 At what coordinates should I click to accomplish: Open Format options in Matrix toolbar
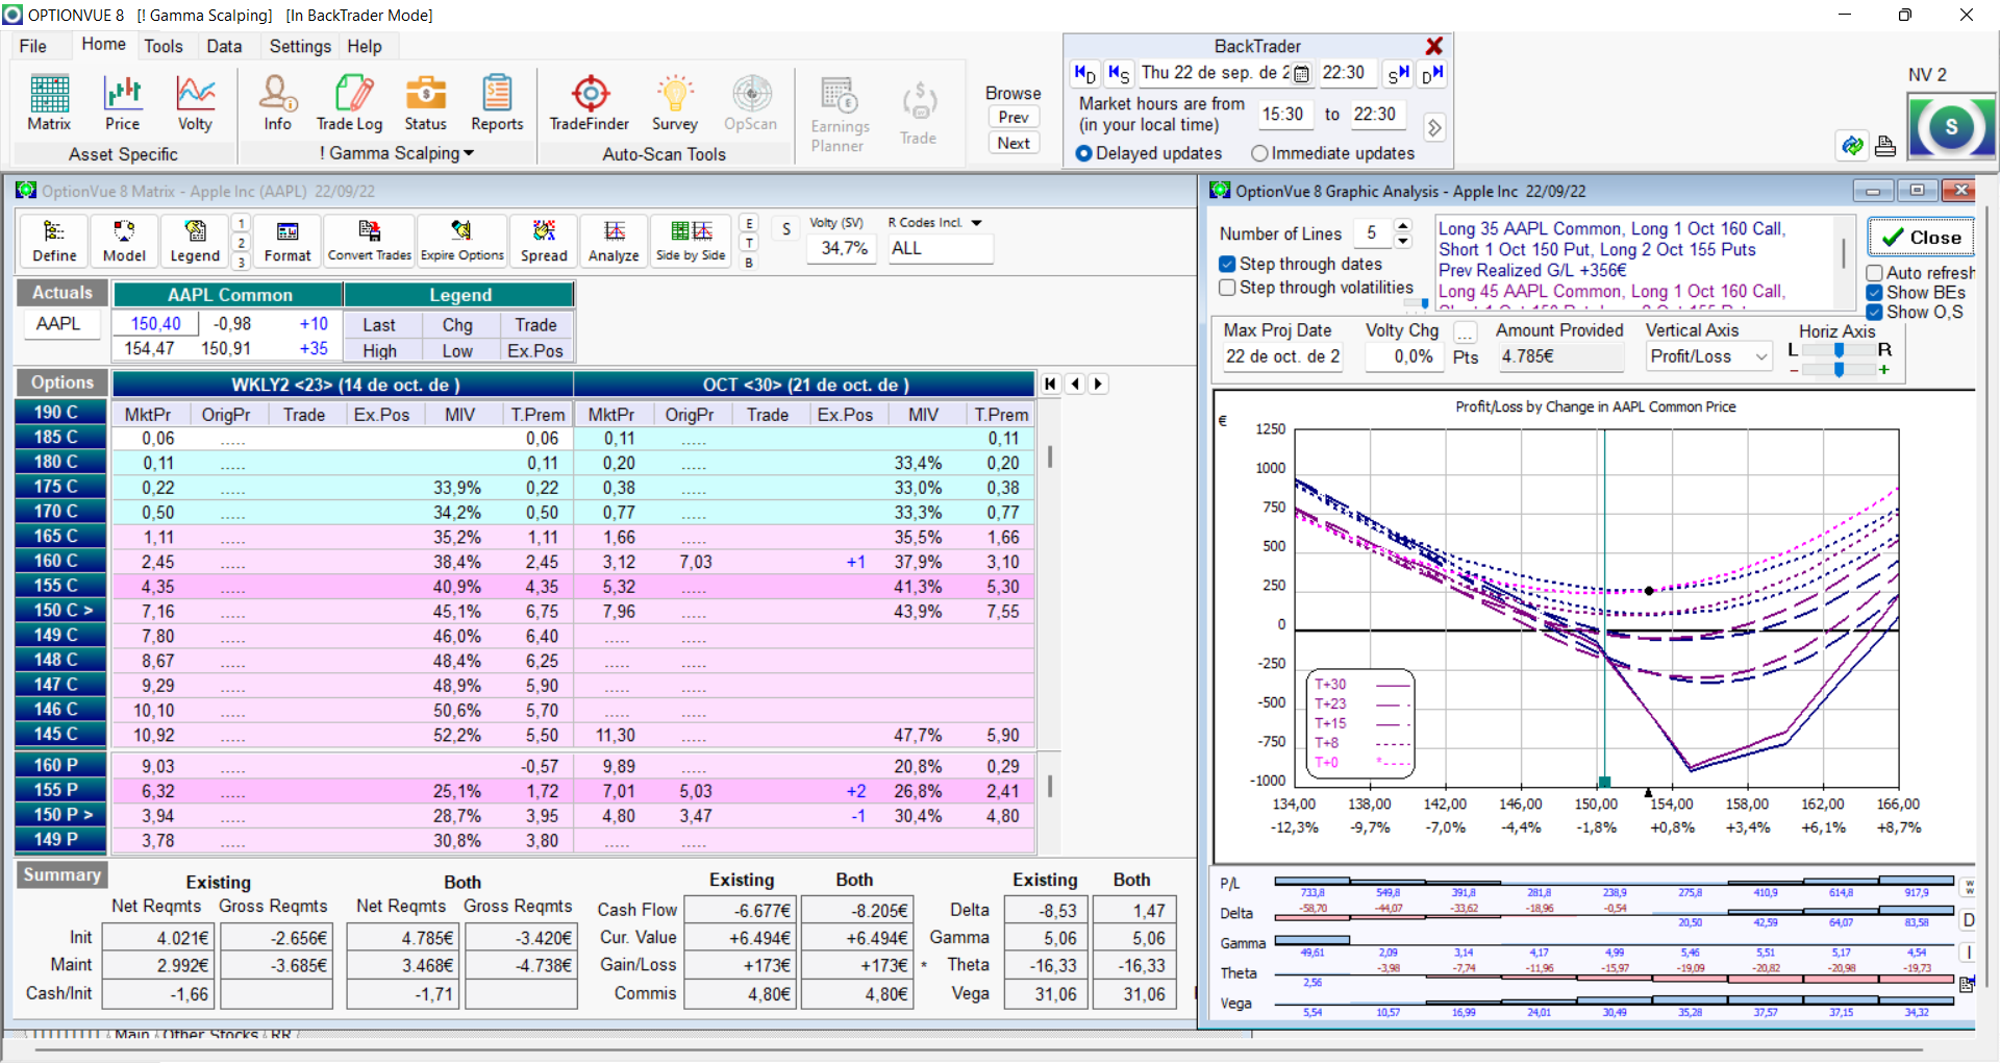click(x=287, y=242)
